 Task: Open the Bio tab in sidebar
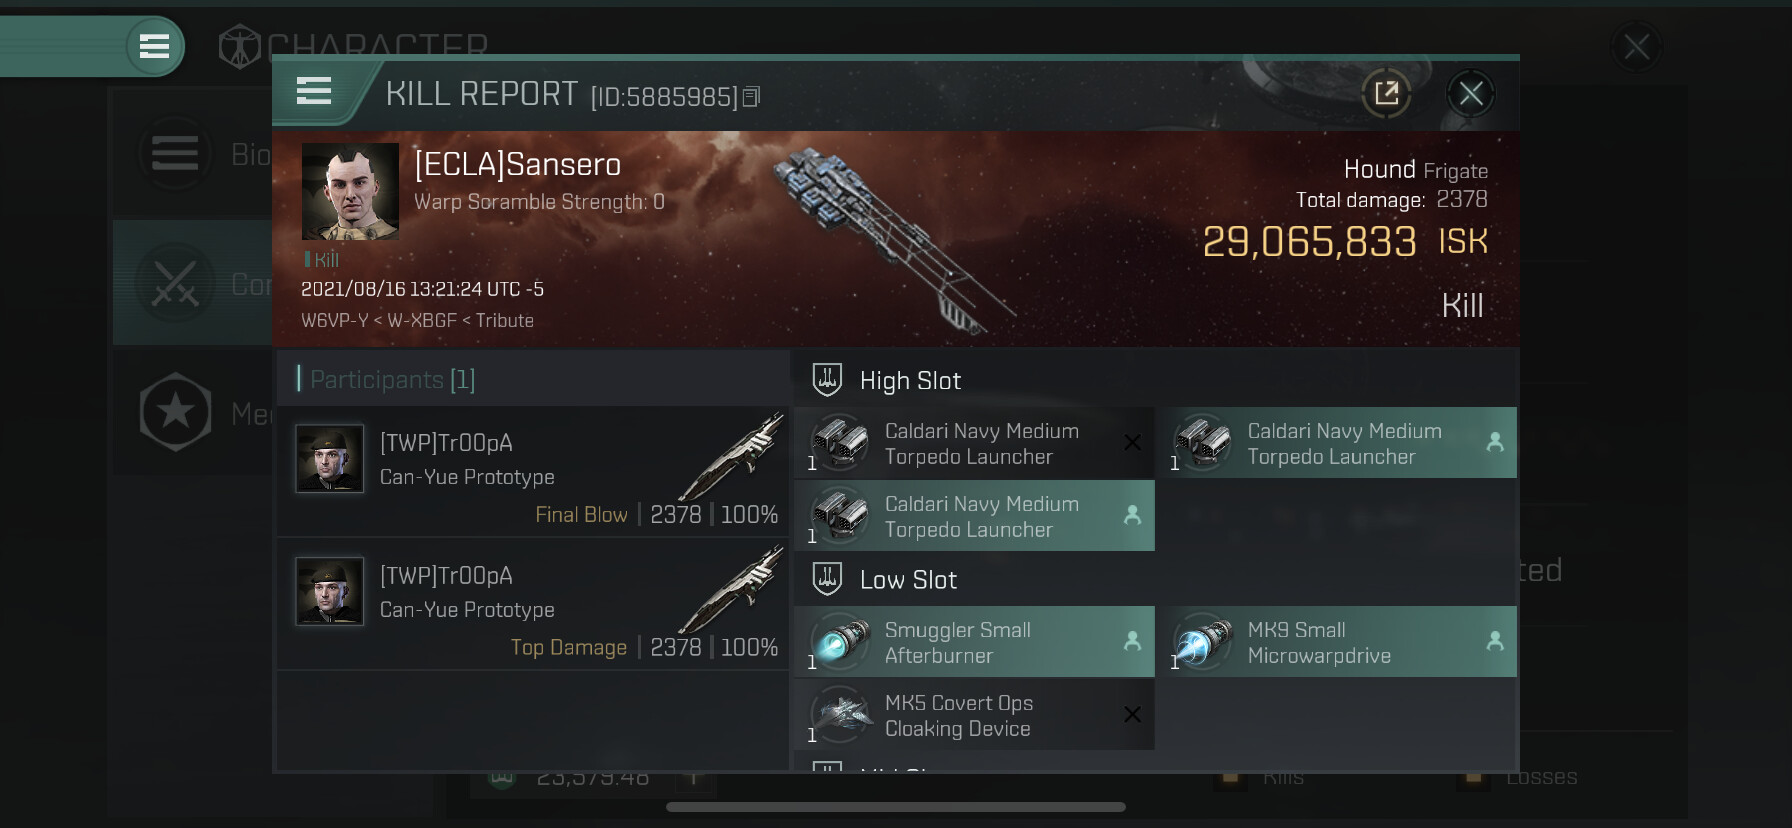(192, 154)
